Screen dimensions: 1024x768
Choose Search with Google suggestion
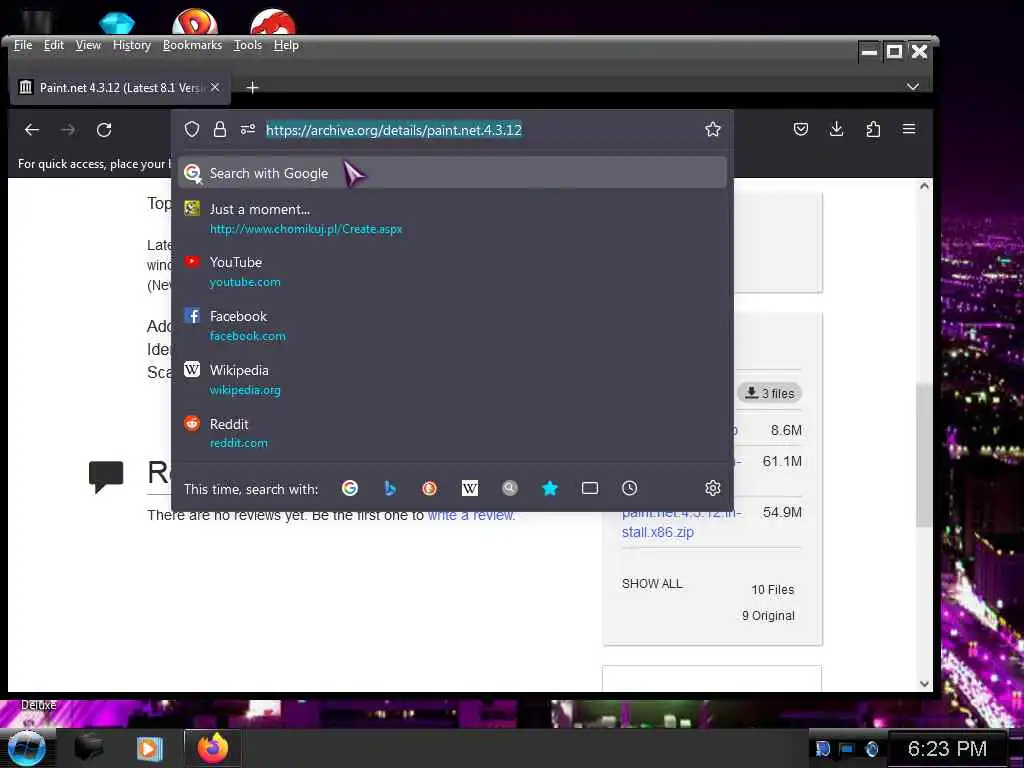tap(453, 173)
